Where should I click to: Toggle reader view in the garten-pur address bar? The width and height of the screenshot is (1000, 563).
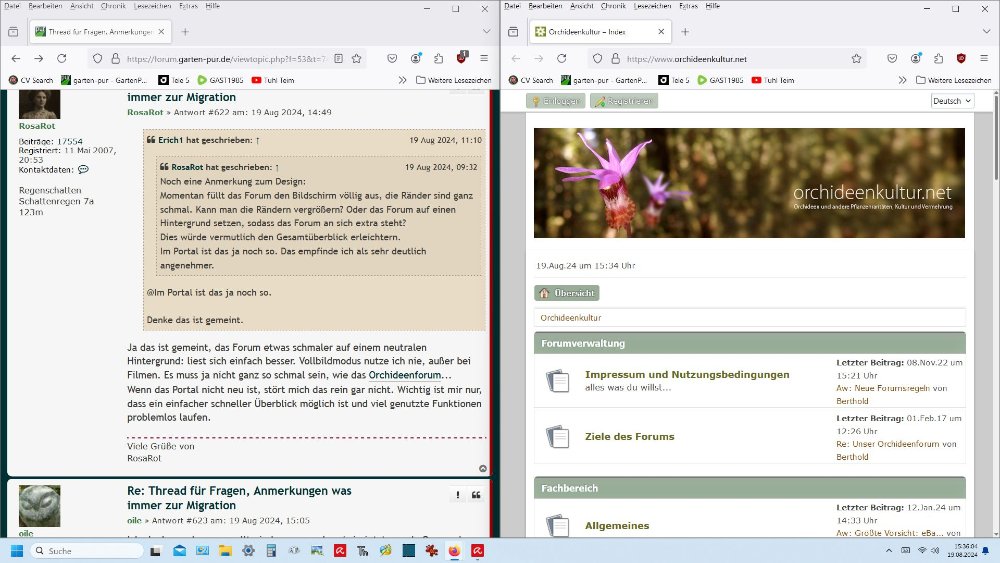[x=336, y=58]
